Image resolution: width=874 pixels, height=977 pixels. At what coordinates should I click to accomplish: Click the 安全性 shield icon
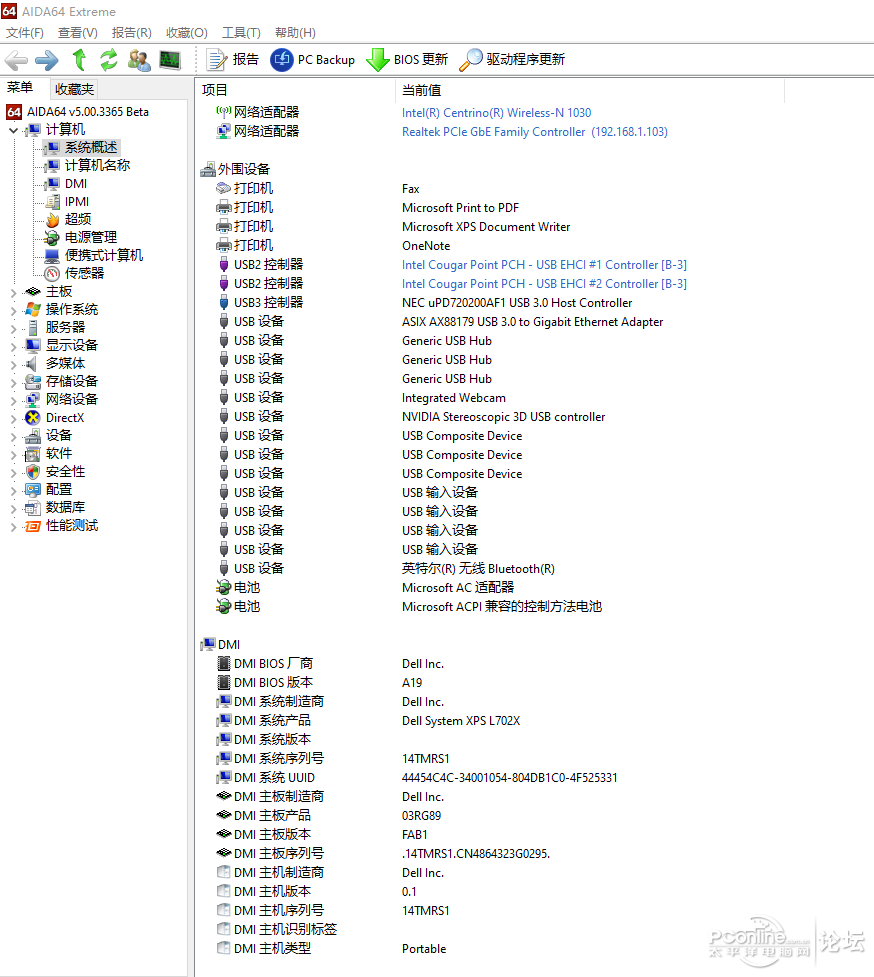(33, 472)
